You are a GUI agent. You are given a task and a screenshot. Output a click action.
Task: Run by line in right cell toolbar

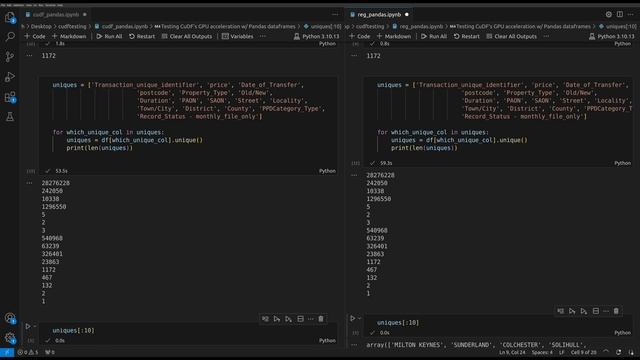coord(561,311)
